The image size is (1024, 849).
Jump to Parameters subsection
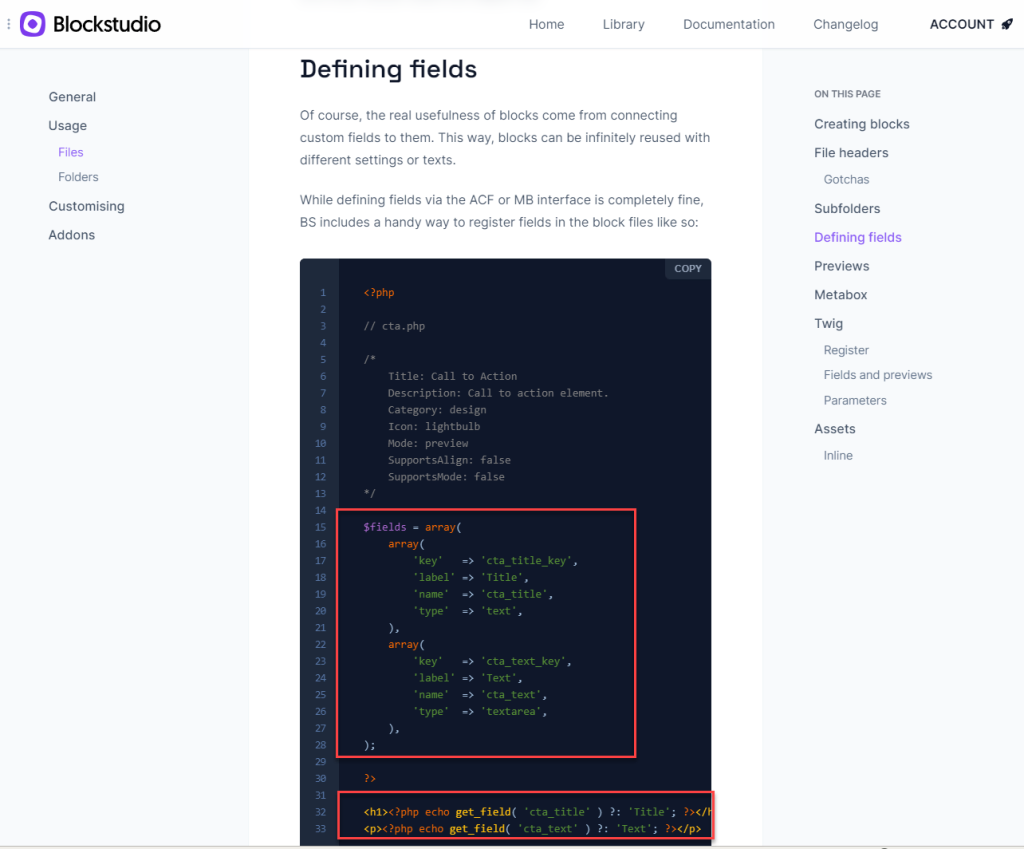(854, 400)
